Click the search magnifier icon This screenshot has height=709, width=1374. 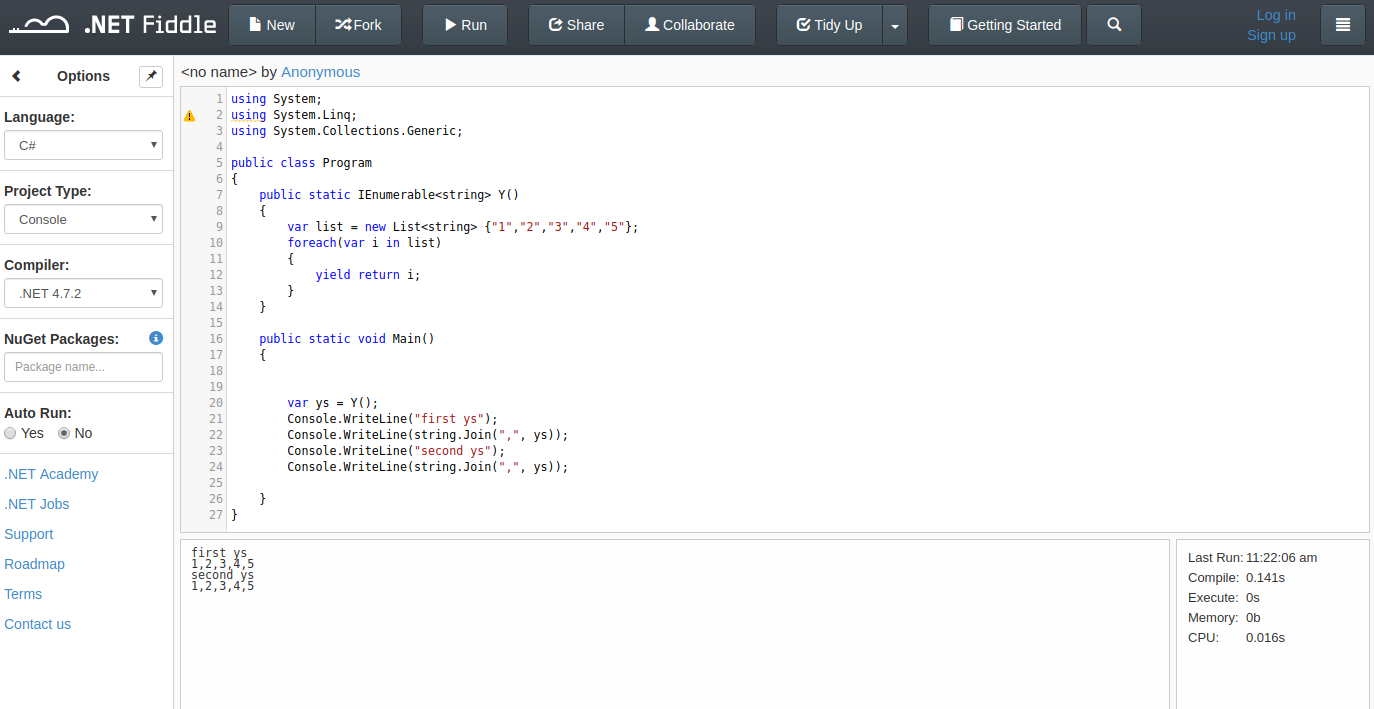(x=1114, y=25)
